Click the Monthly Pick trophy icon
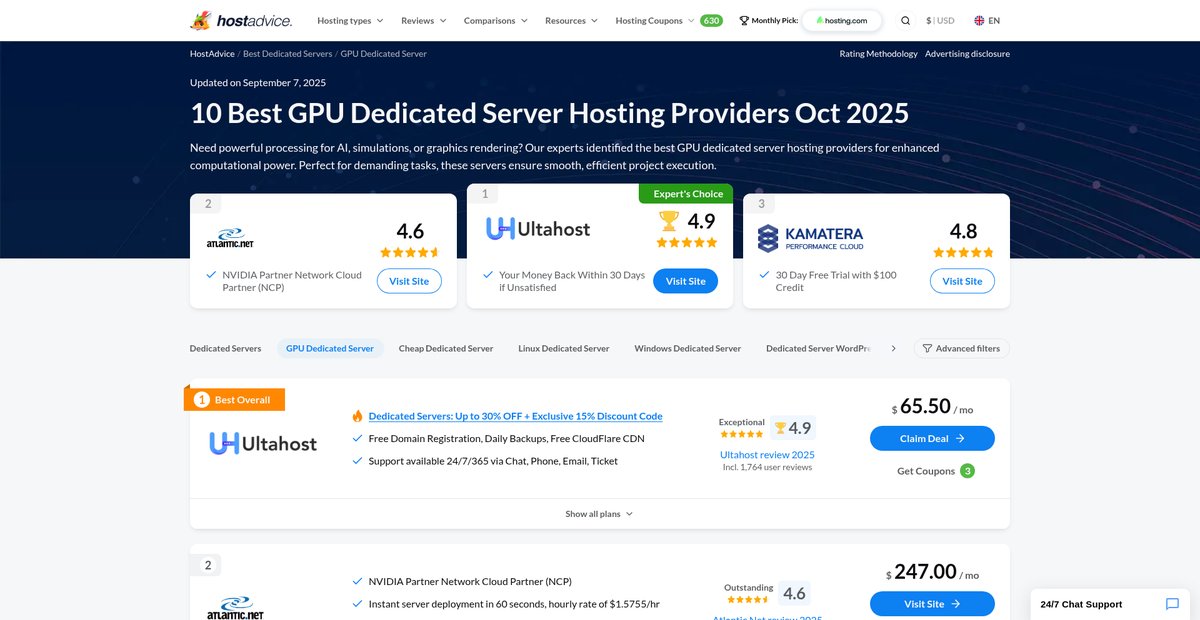The width and height of the screenshot is (1200, 620). coord(744,20)
